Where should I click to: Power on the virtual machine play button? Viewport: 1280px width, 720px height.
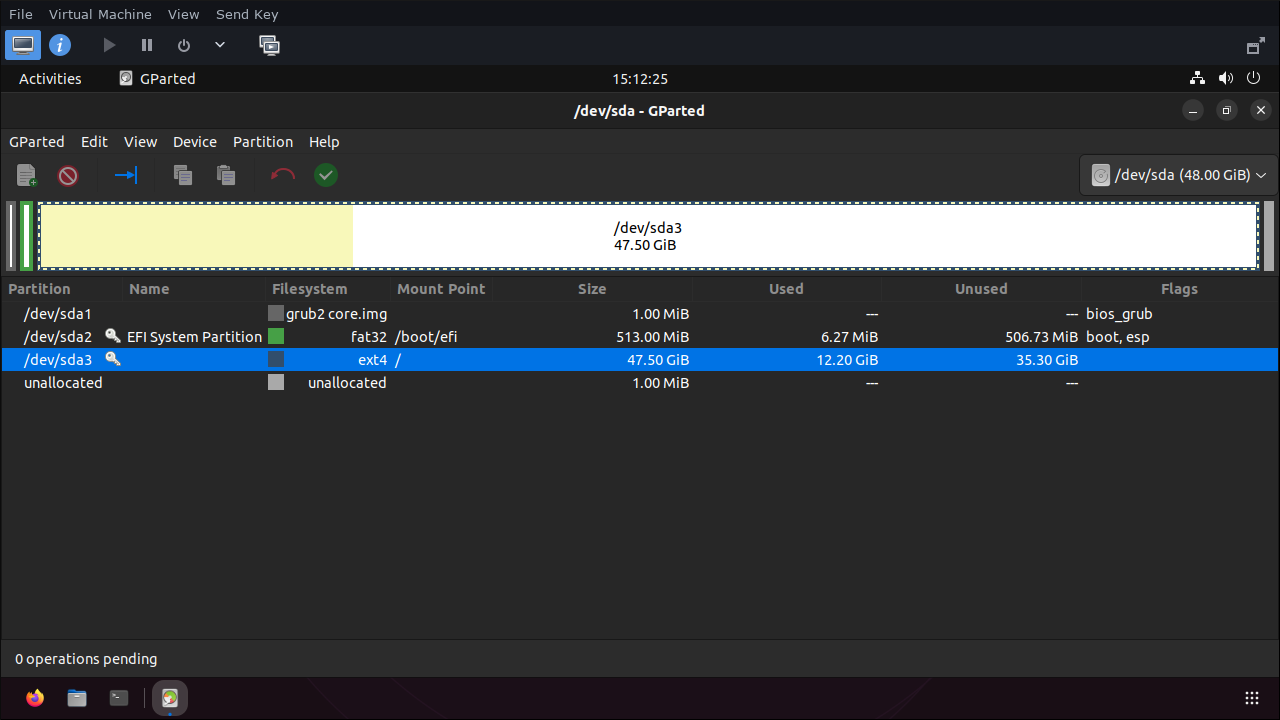[x=110, y=45]
